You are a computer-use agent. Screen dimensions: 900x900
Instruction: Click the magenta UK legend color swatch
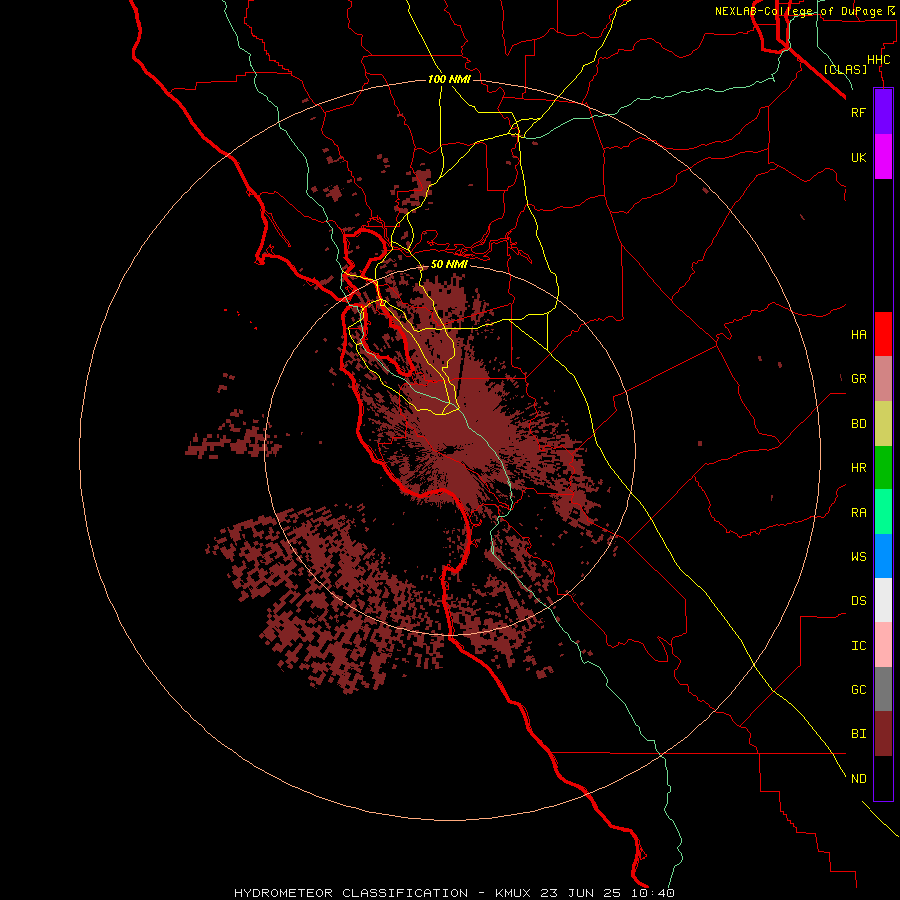(883, 157)
